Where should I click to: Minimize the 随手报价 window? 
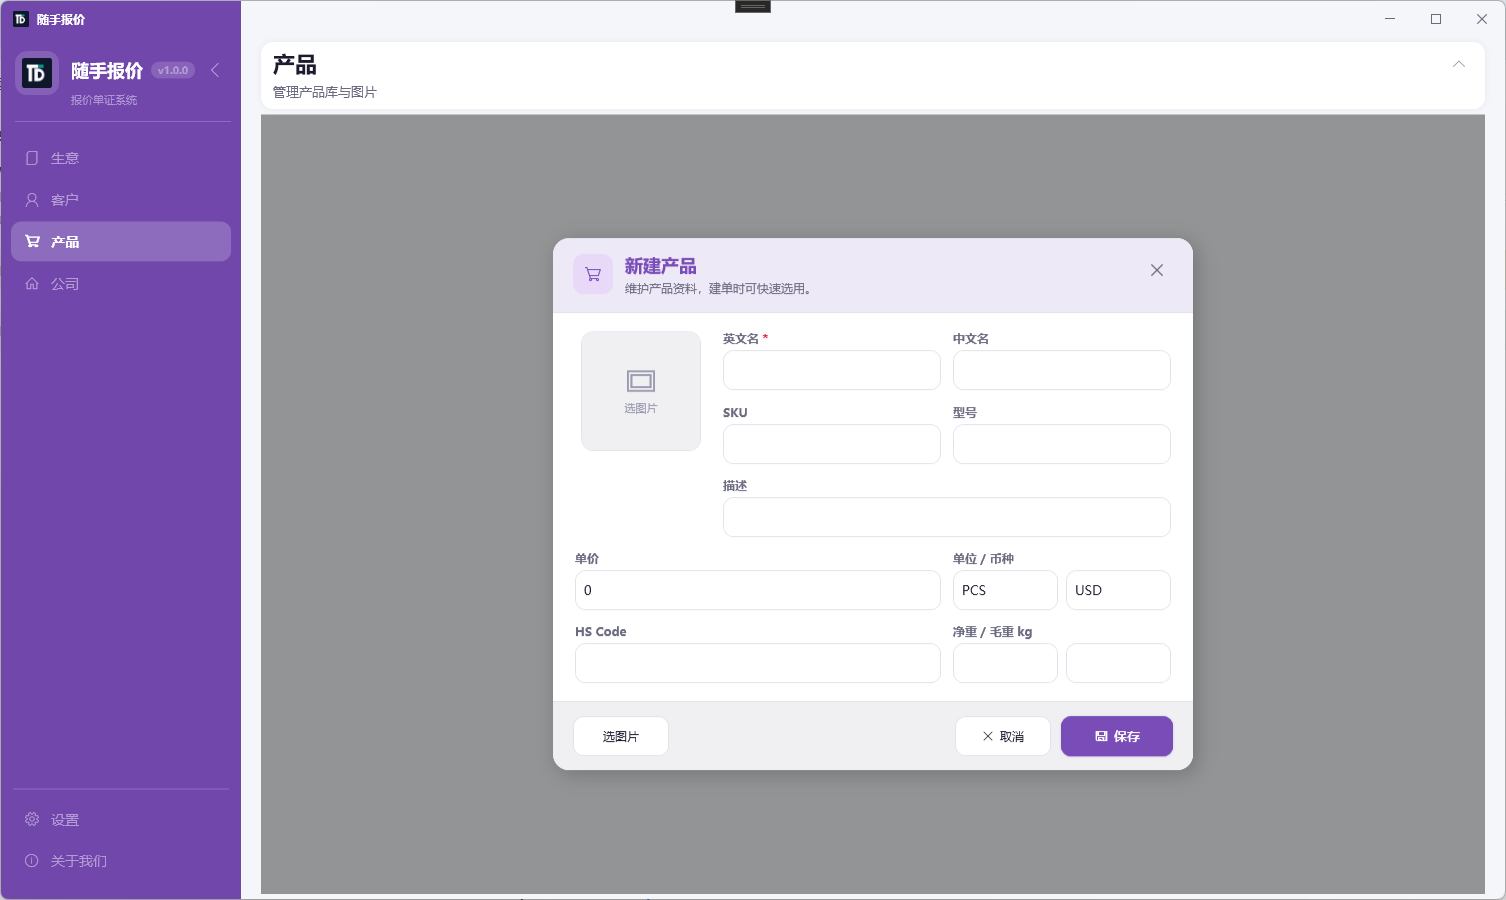pyautogui.click(x=1390, y=19)
